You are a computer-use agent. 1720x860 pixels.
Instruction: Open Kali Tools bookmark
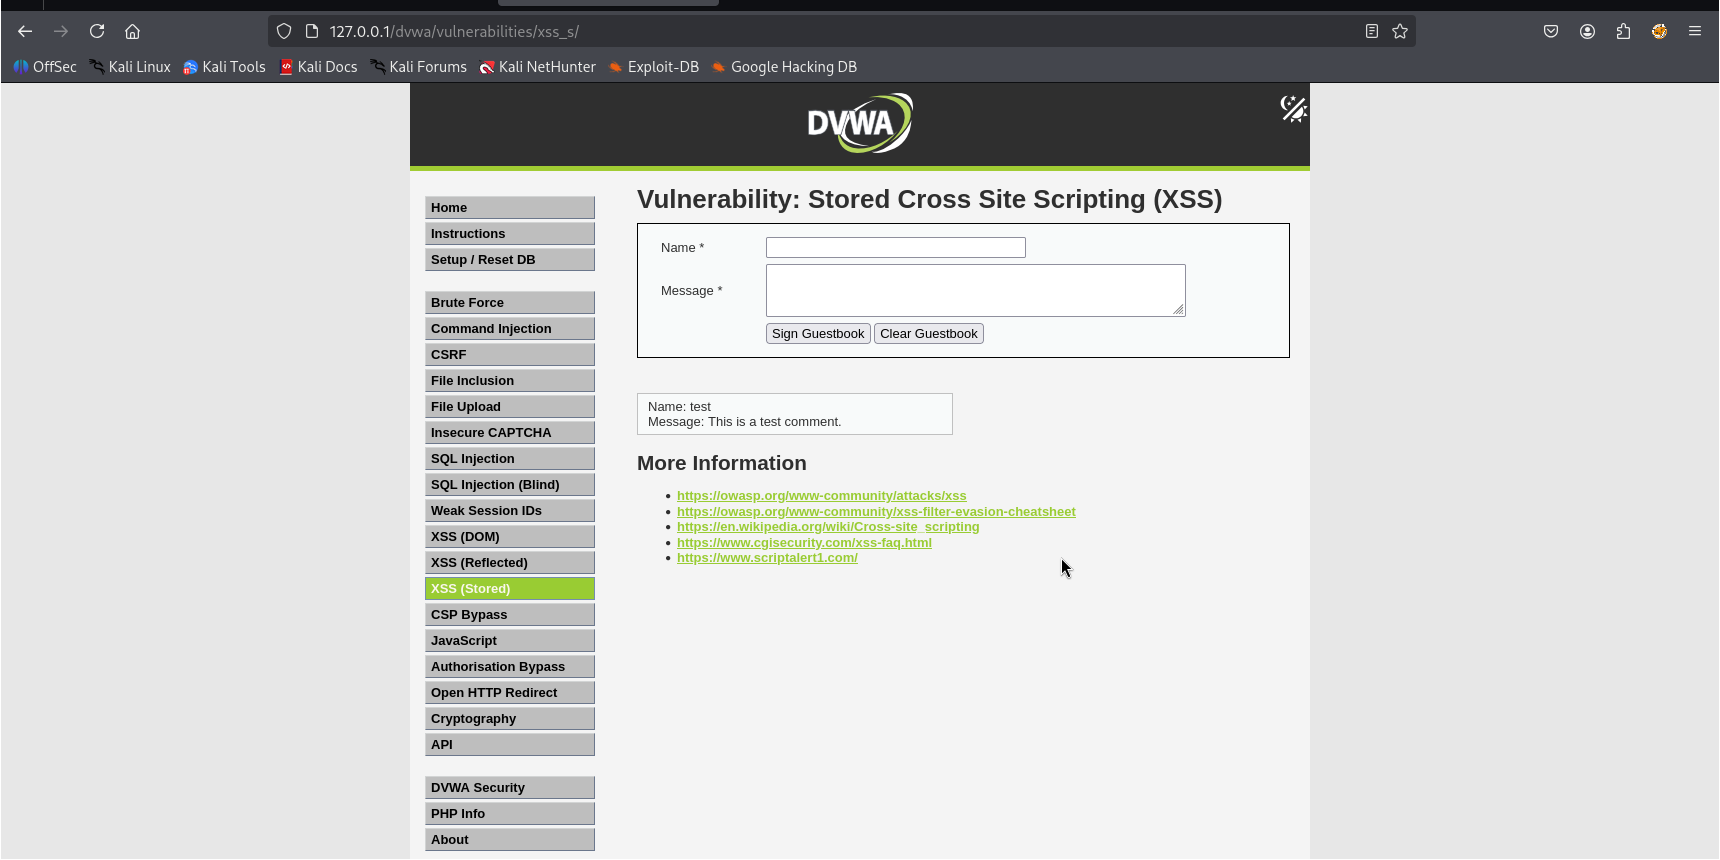click(x=225, y=67)
